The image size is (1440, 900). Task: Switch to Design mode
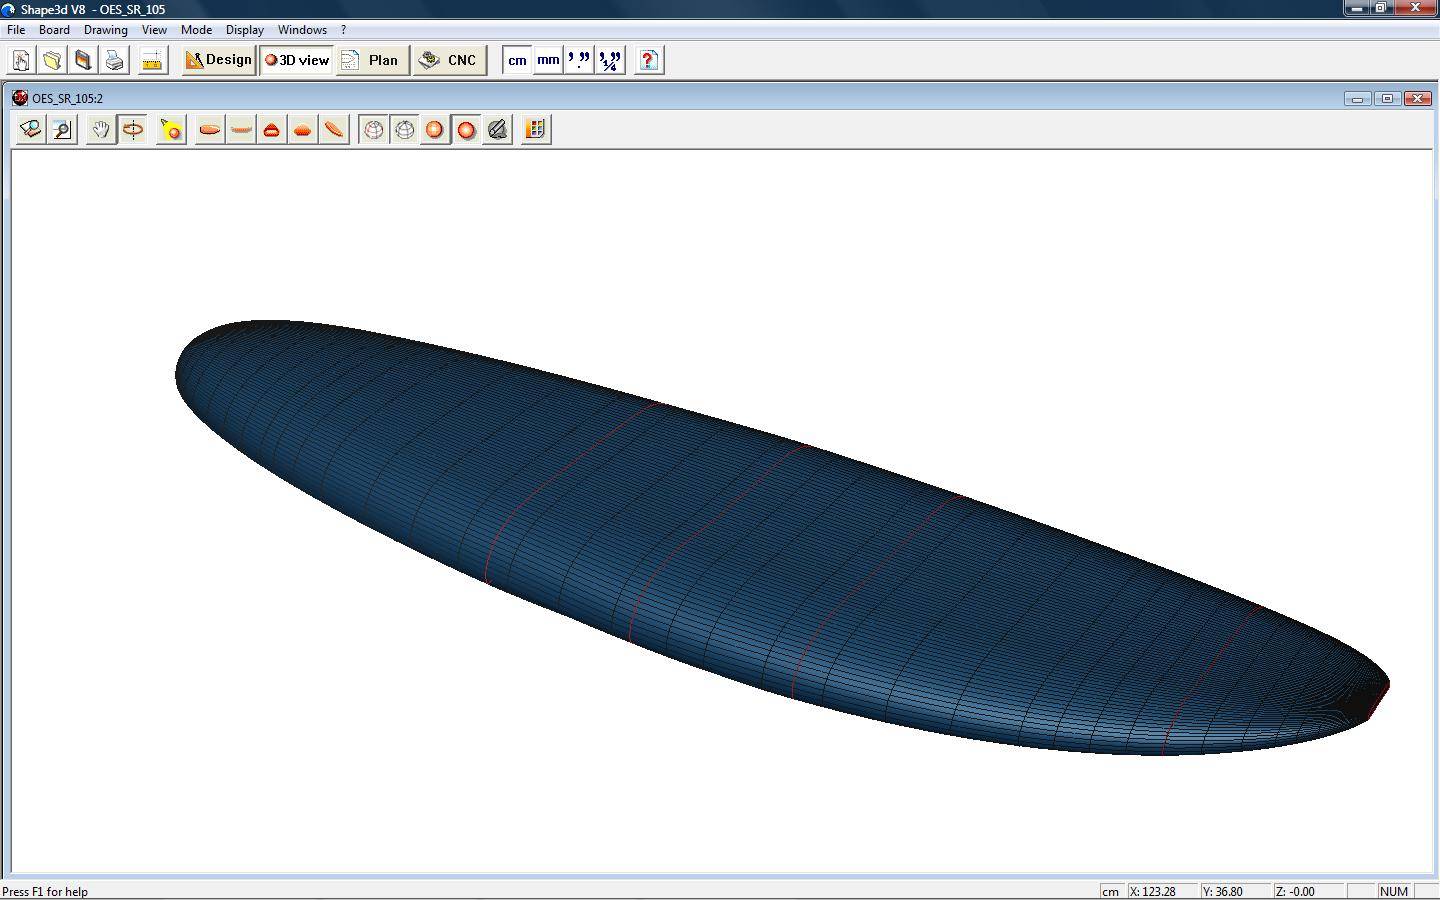[x=219, y=60]
